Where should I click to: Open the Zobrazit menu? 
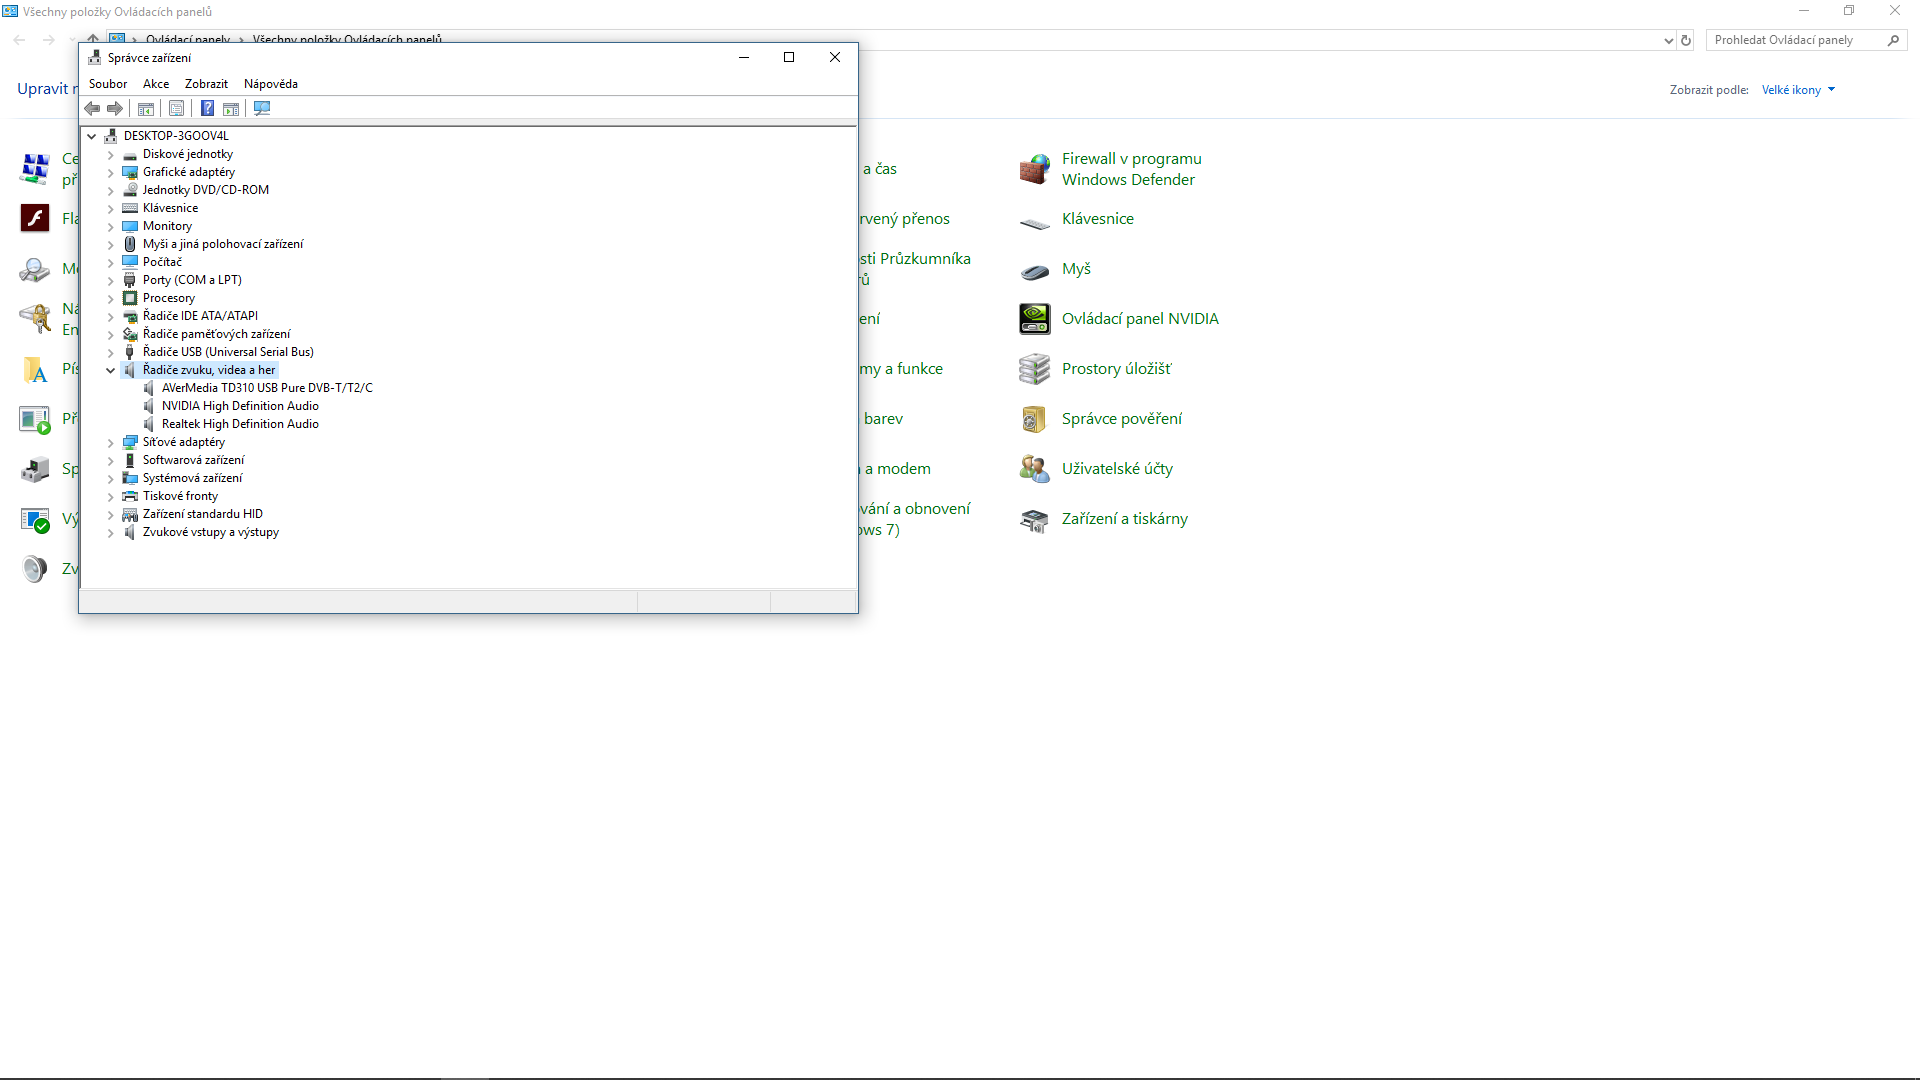[206, 84]
